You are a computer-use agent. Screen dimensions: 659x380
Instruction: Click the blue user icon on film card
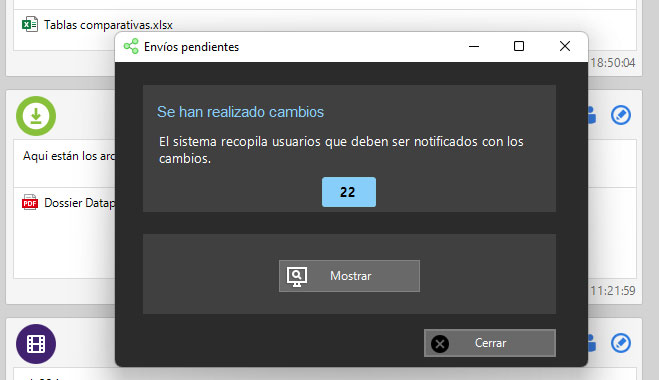[x=592, y=343]
